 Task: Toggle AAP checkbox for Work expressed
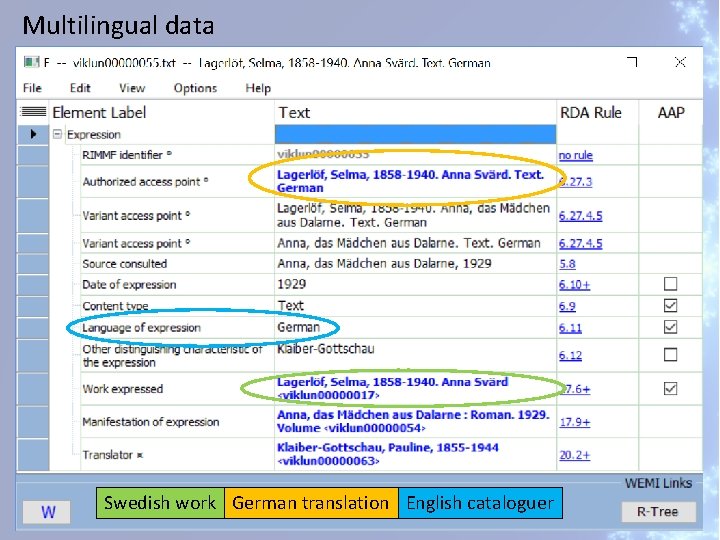coord(670,388)
